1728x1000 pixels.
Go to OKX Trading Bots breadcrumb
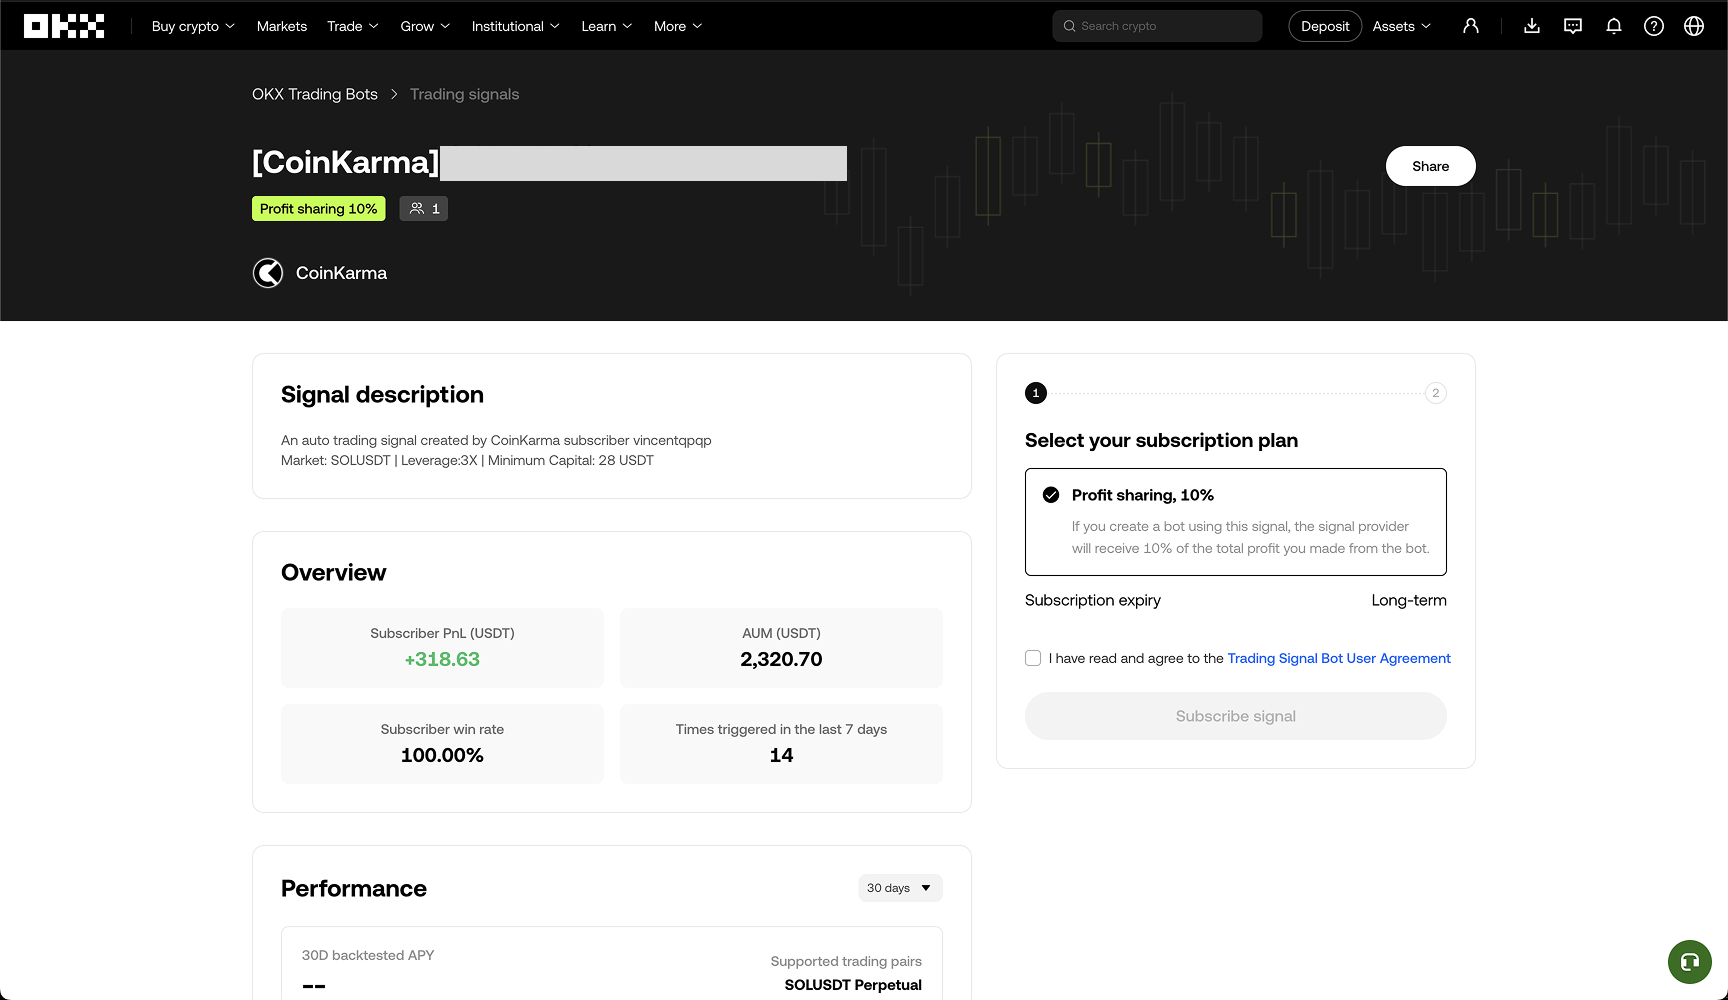click(314, 94)
